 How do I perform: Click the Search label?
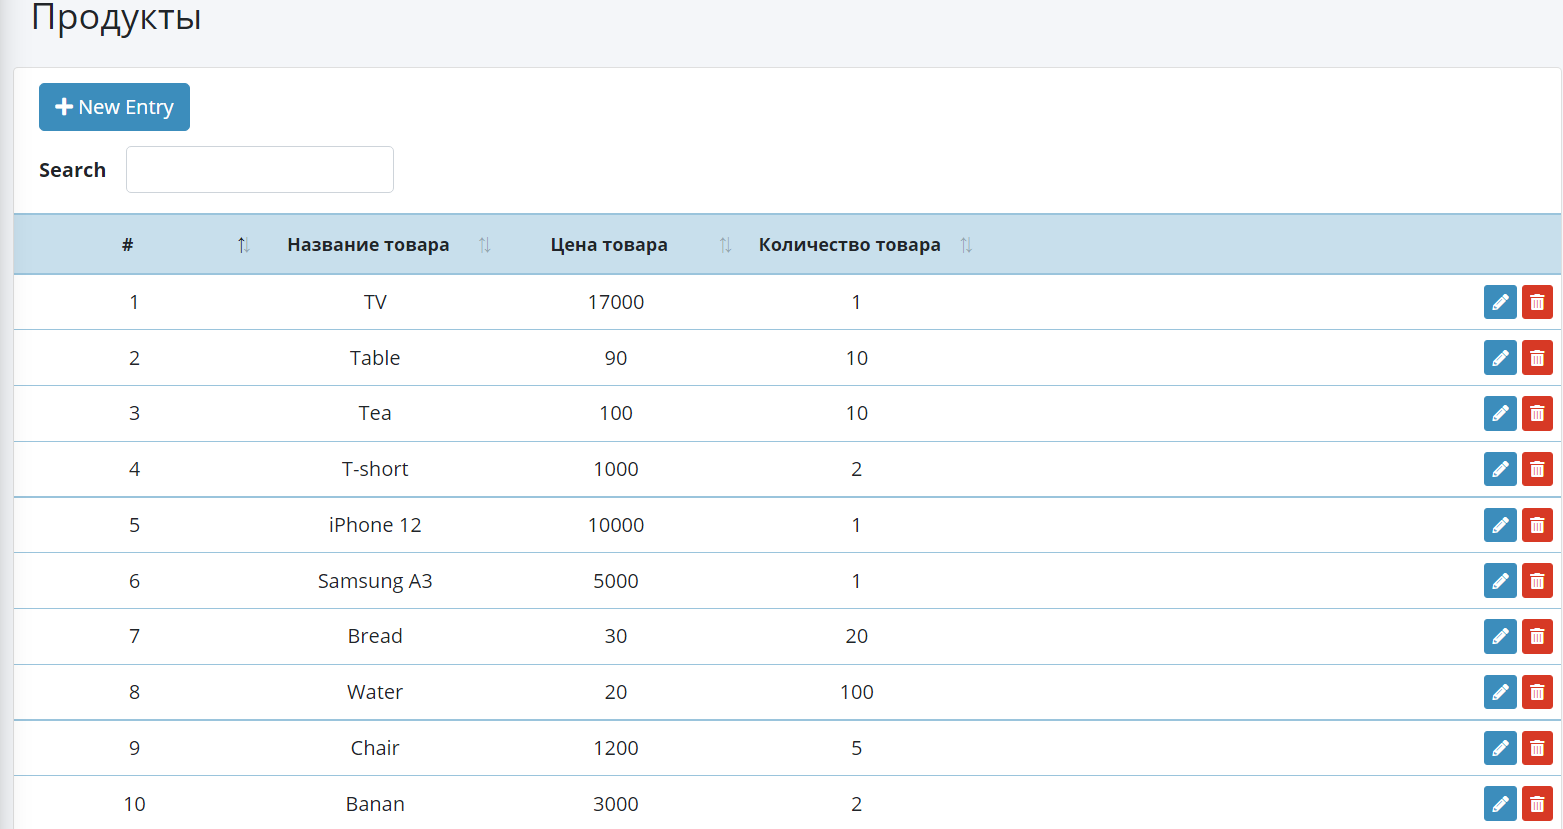72,170
